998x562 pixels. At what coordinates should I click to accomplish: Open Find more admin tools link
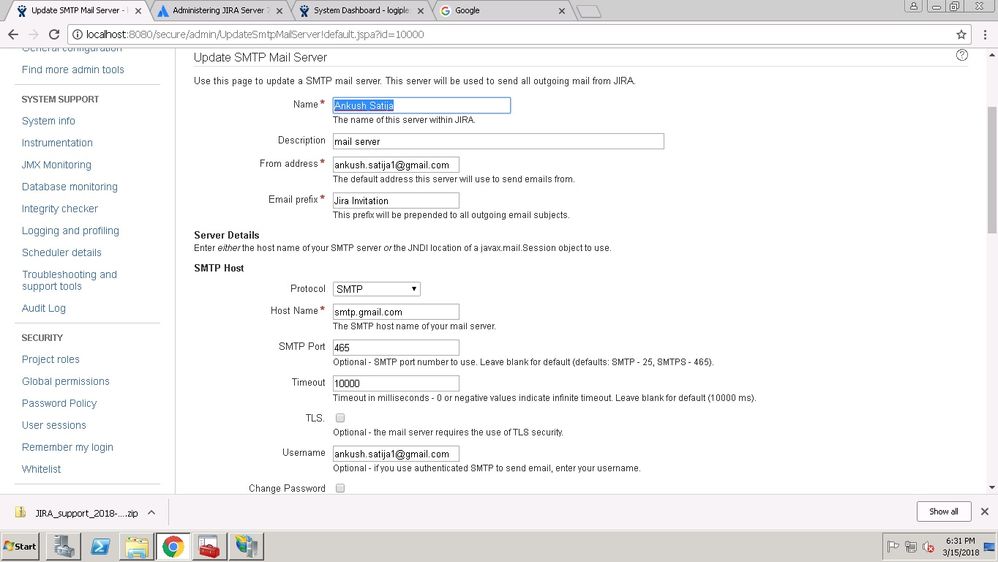pos(73,69)
